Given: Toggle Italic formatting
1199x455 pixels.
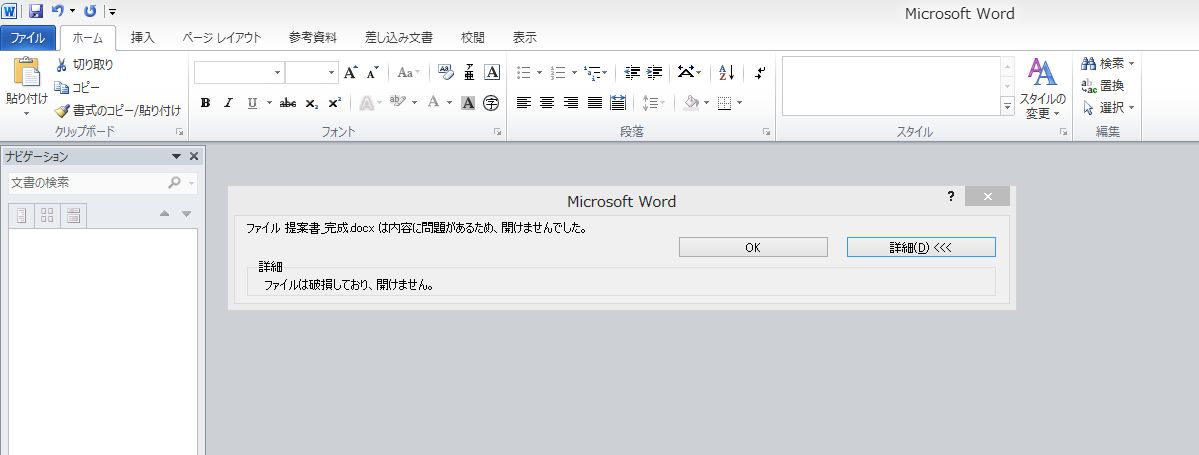Looking at the screenshot, I should (228, 103).
